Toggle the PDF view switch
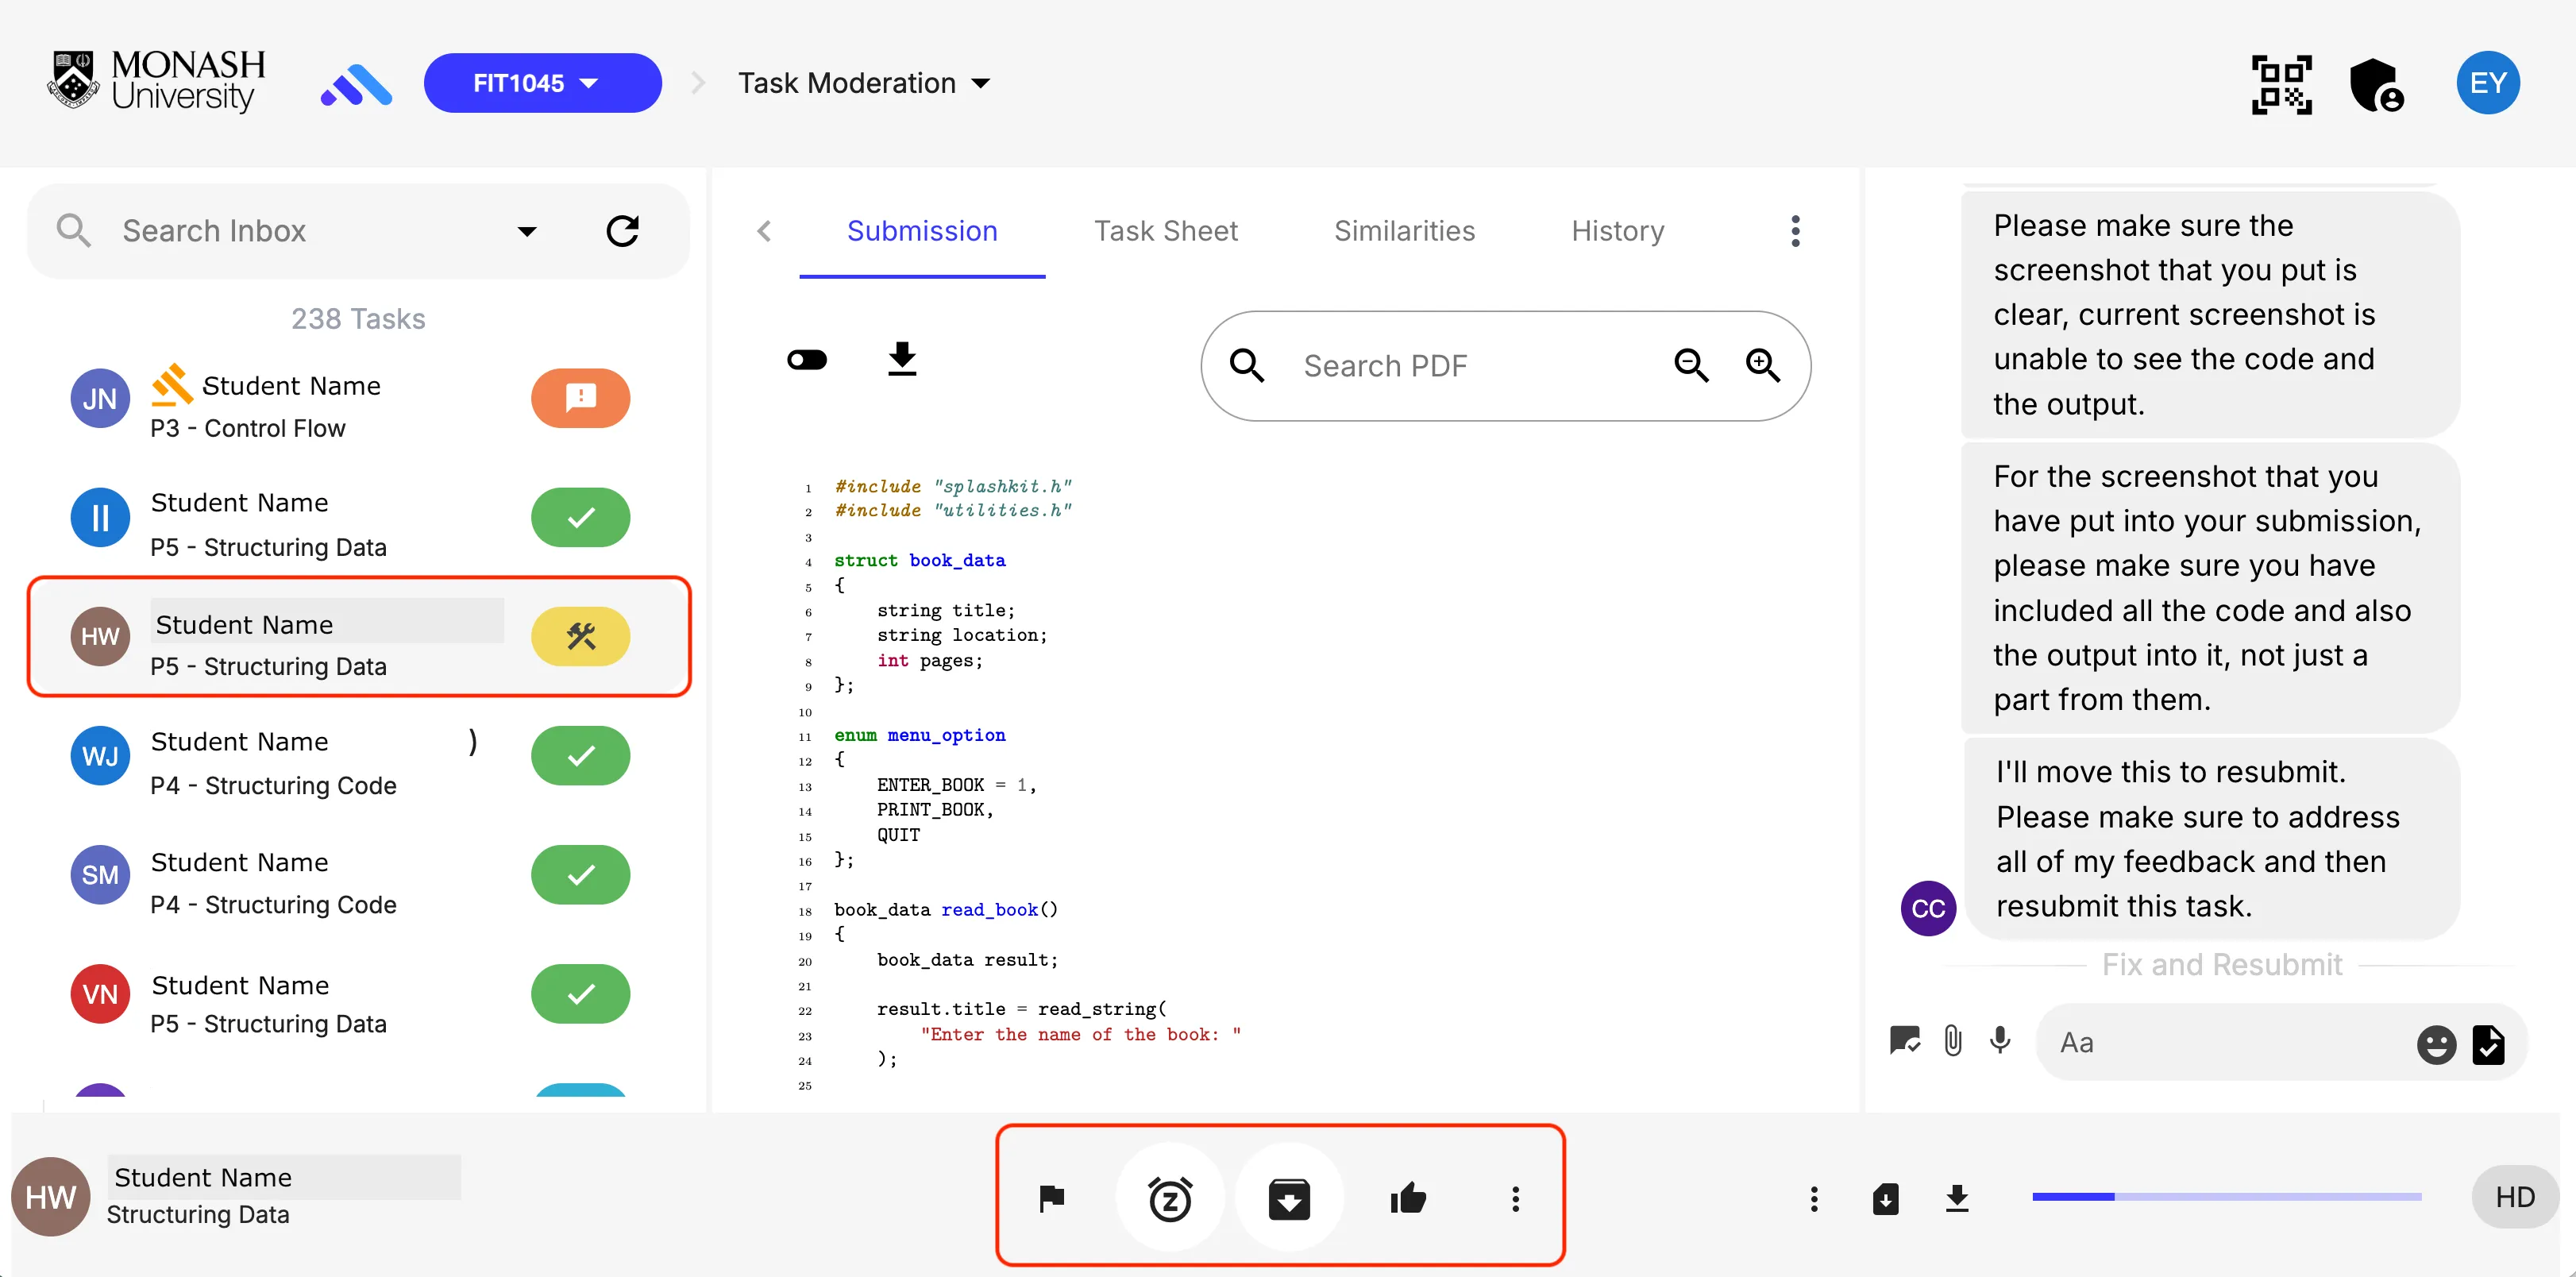 coord(806,360)
